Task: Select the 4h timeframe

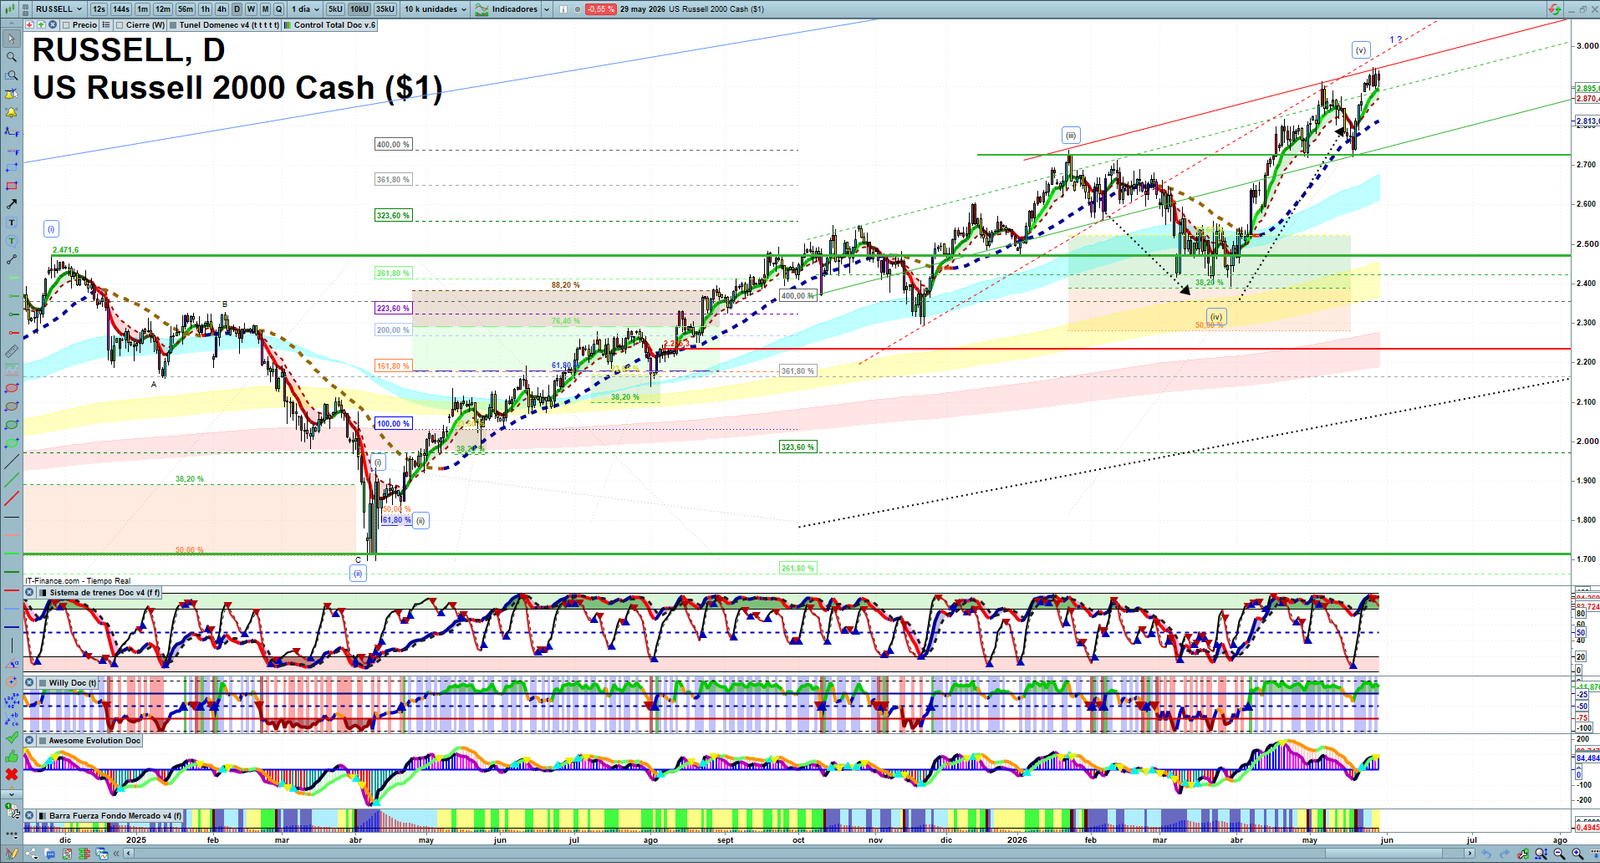Action: click(x=222, y=9)
